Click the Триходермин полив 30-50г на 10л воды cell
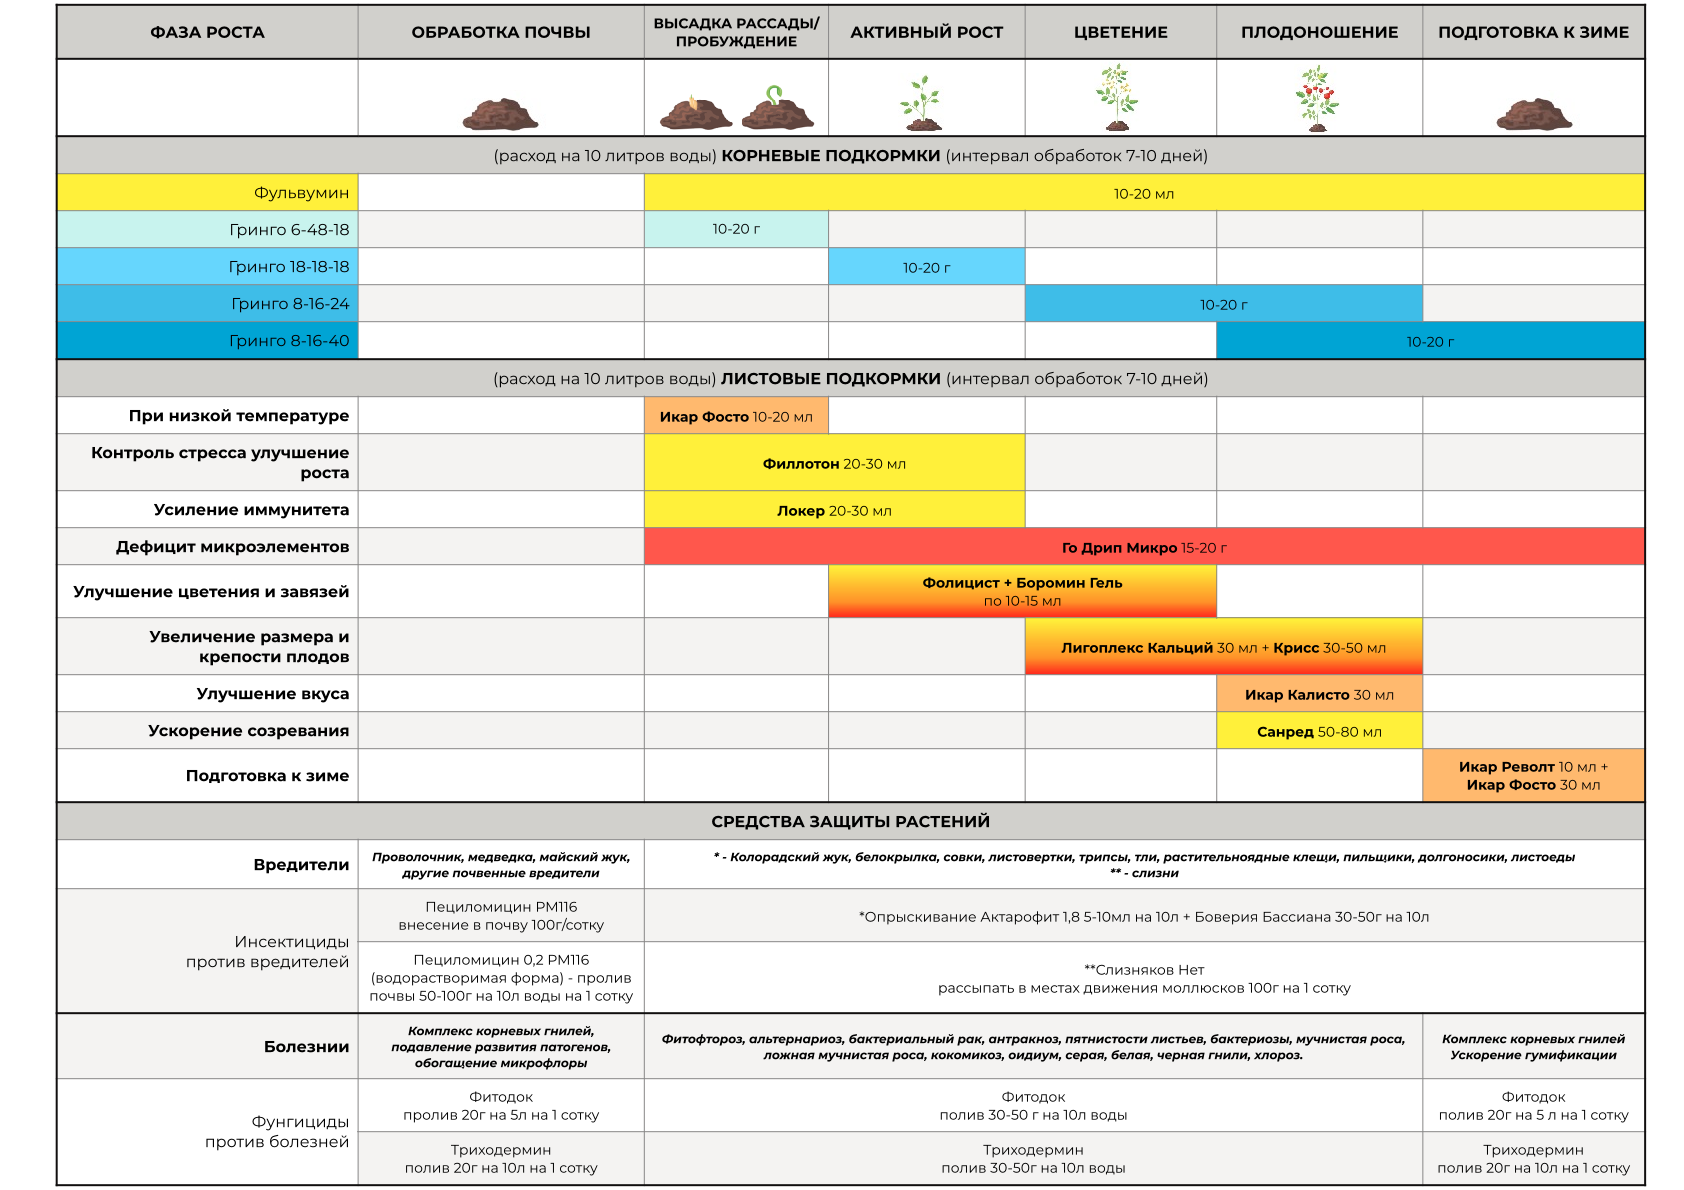The image size is (1684, 1190). click(x=1033, y=1158)
